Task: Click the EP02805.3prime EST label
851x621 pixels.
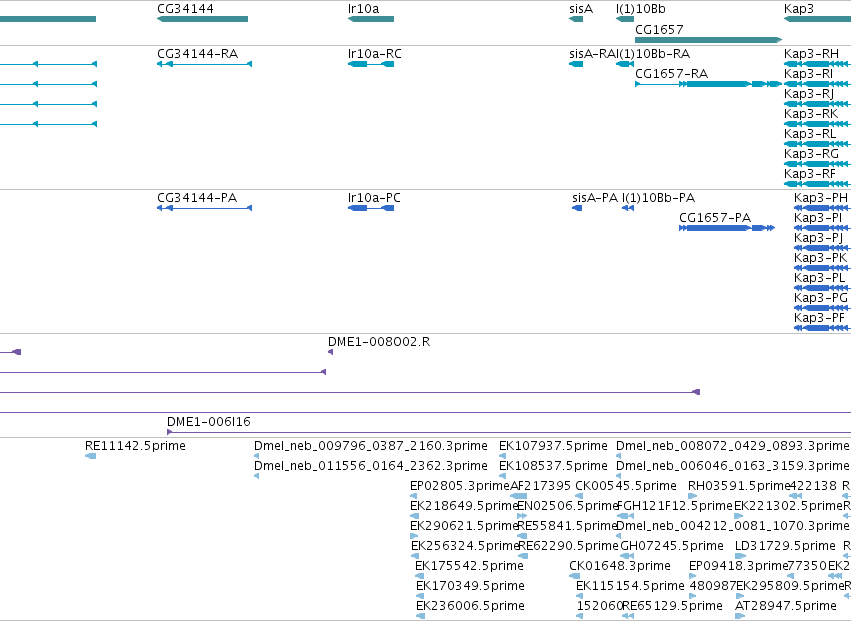Action: tap(460, 486)
